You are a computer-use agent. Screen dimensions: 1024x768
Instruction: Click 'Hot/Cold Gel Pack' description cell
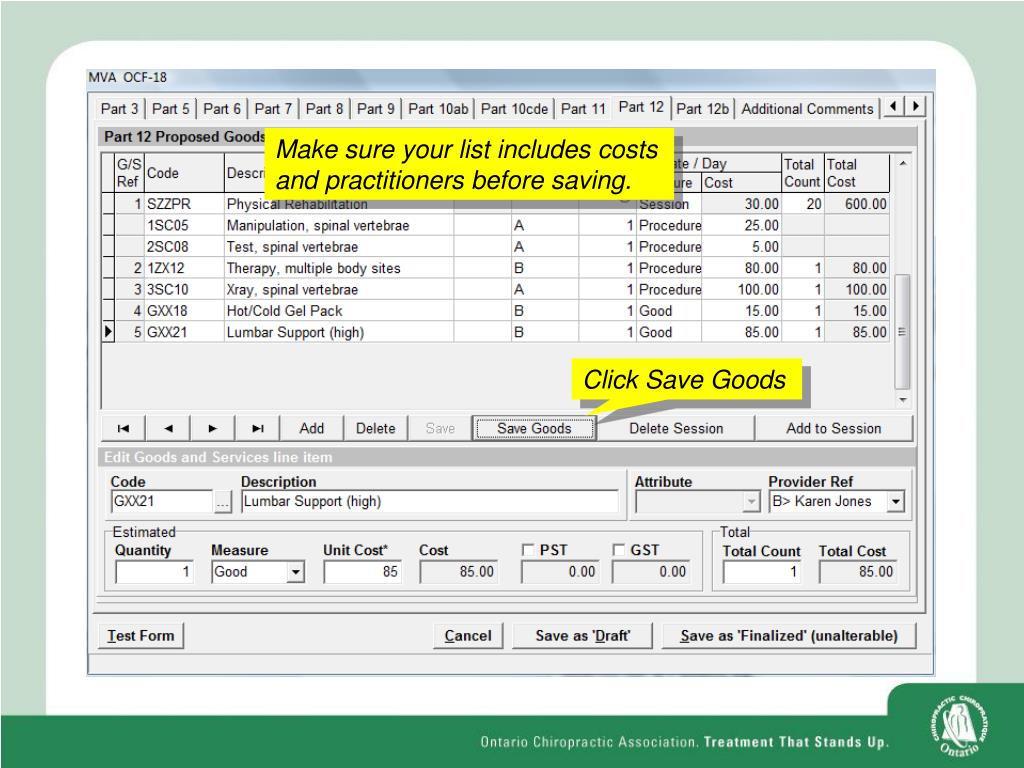pyautogui.click(x=339, y=311)
